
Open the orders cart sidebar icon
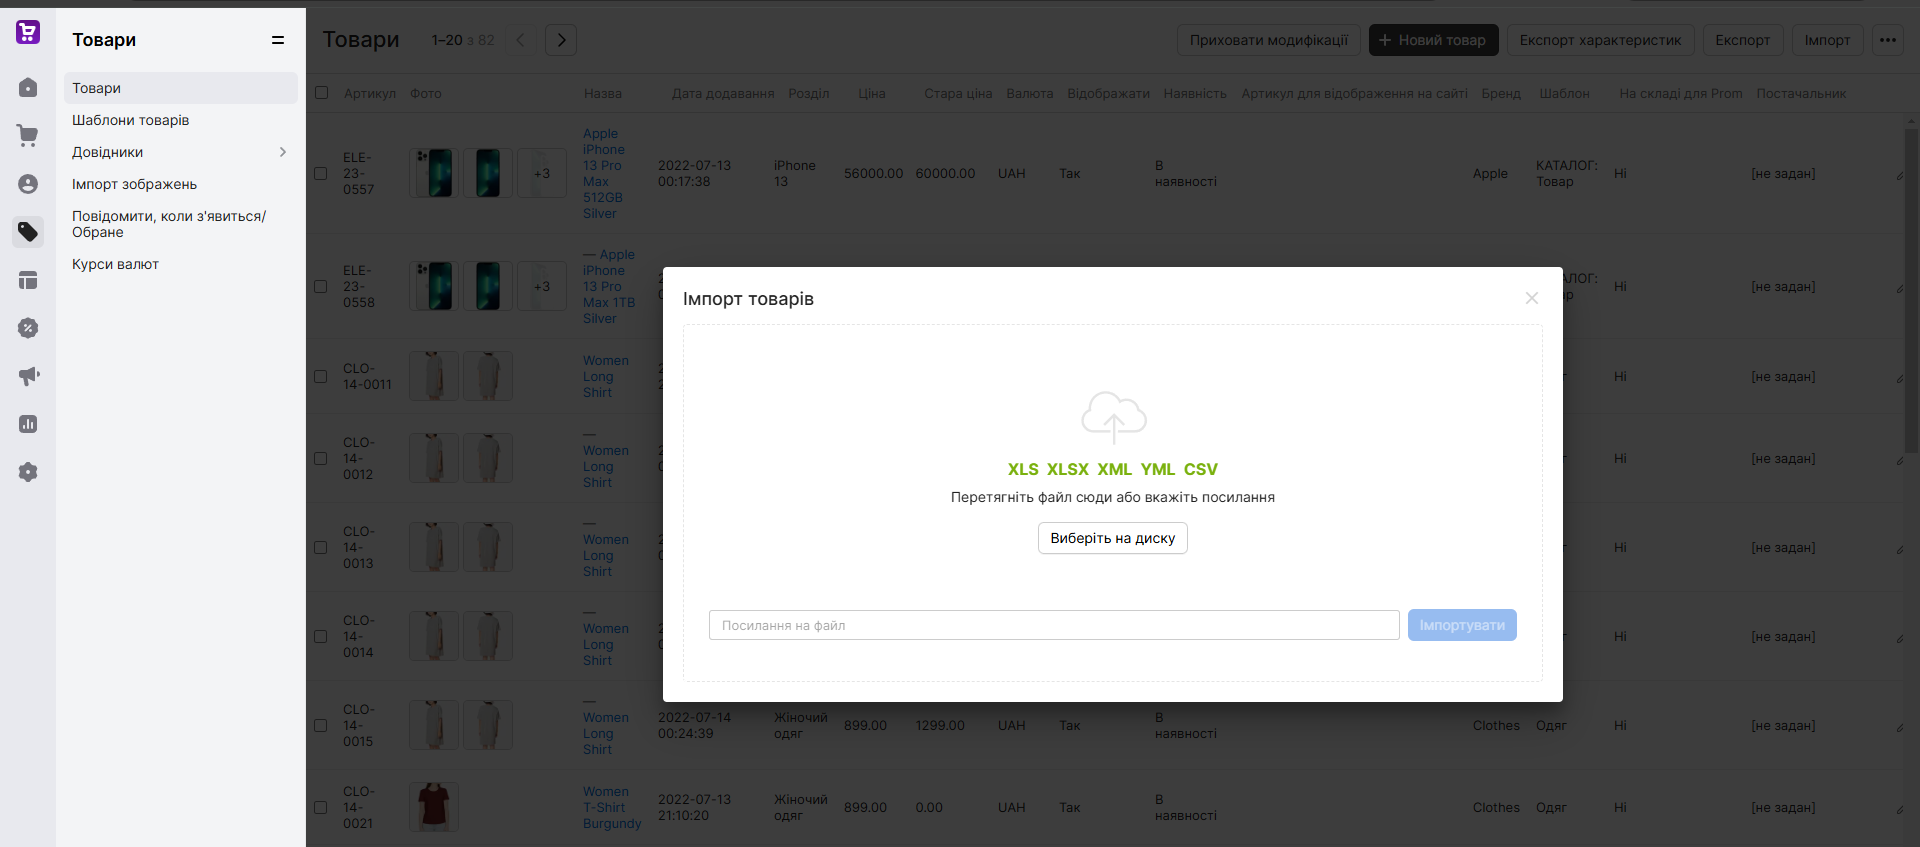tap(28, 136)
